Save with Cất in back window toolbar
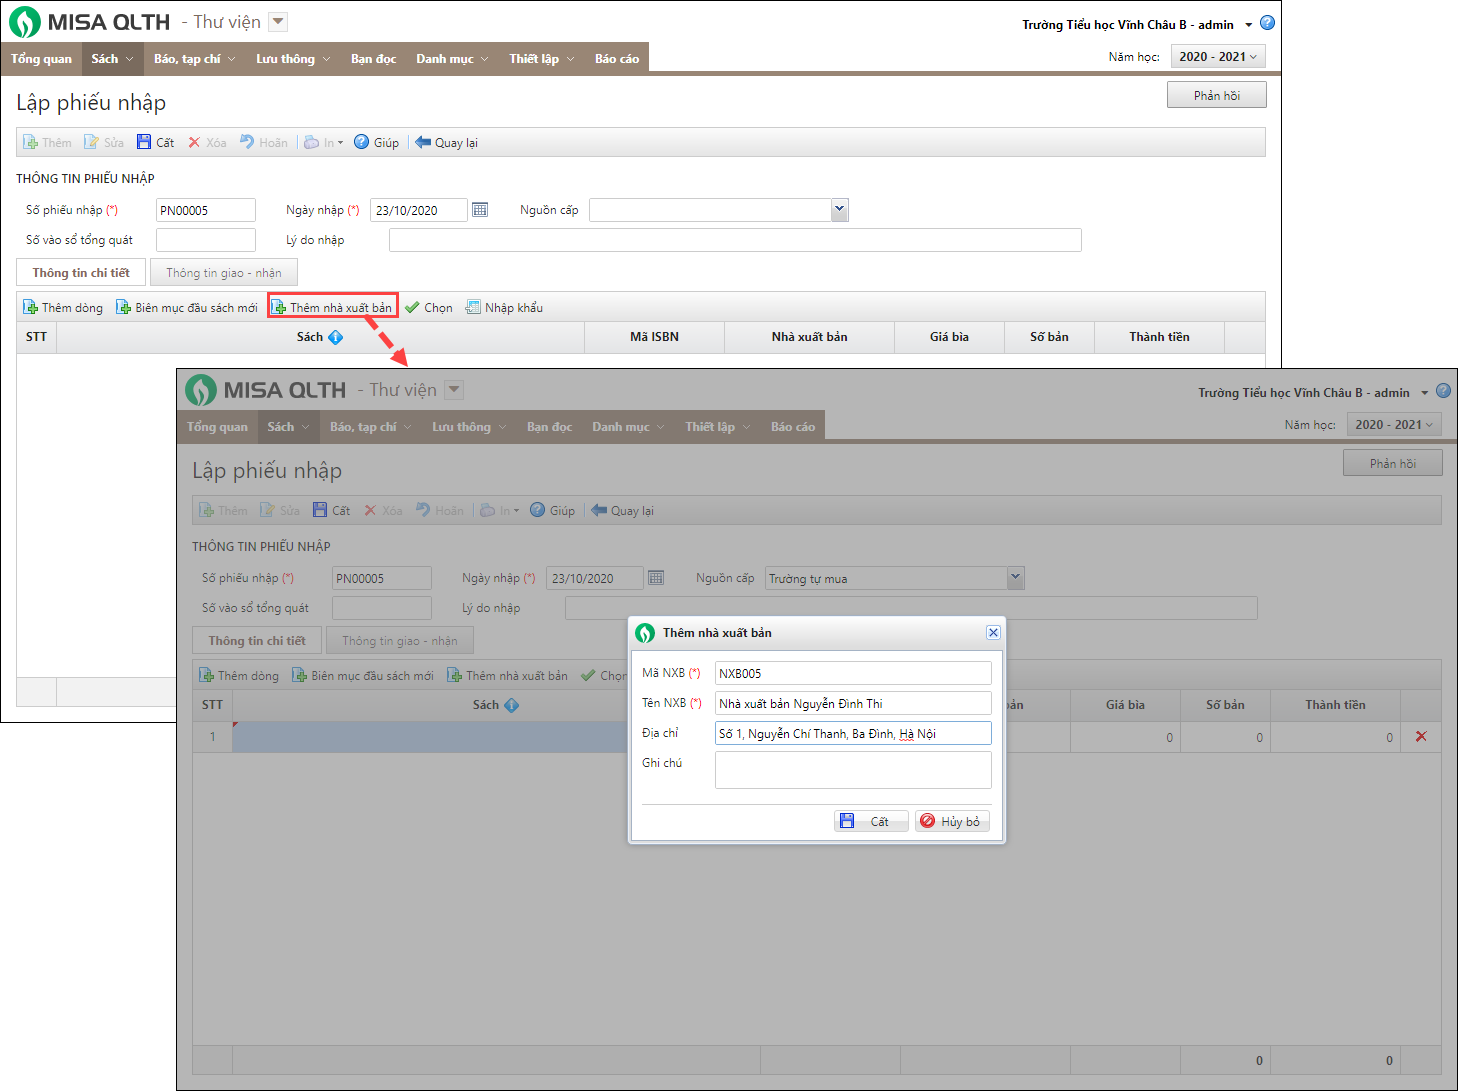 coord(155,143)
